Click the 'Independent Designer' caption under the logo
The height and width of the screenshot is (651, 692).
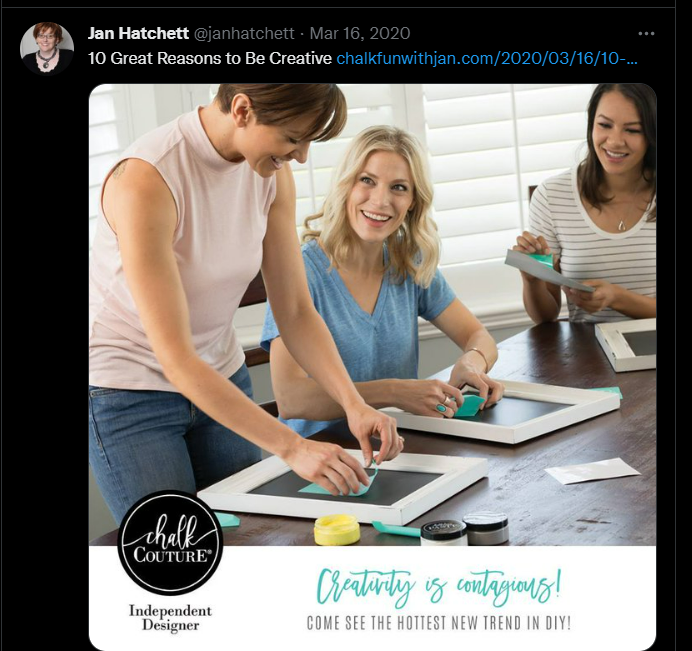(x=170, y=618)
